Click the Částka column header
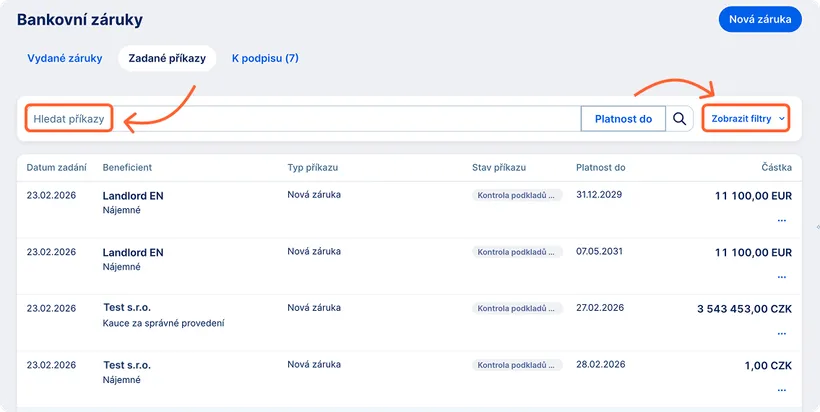The width and height of the screenshot is (820, 412). coord(777,167)
